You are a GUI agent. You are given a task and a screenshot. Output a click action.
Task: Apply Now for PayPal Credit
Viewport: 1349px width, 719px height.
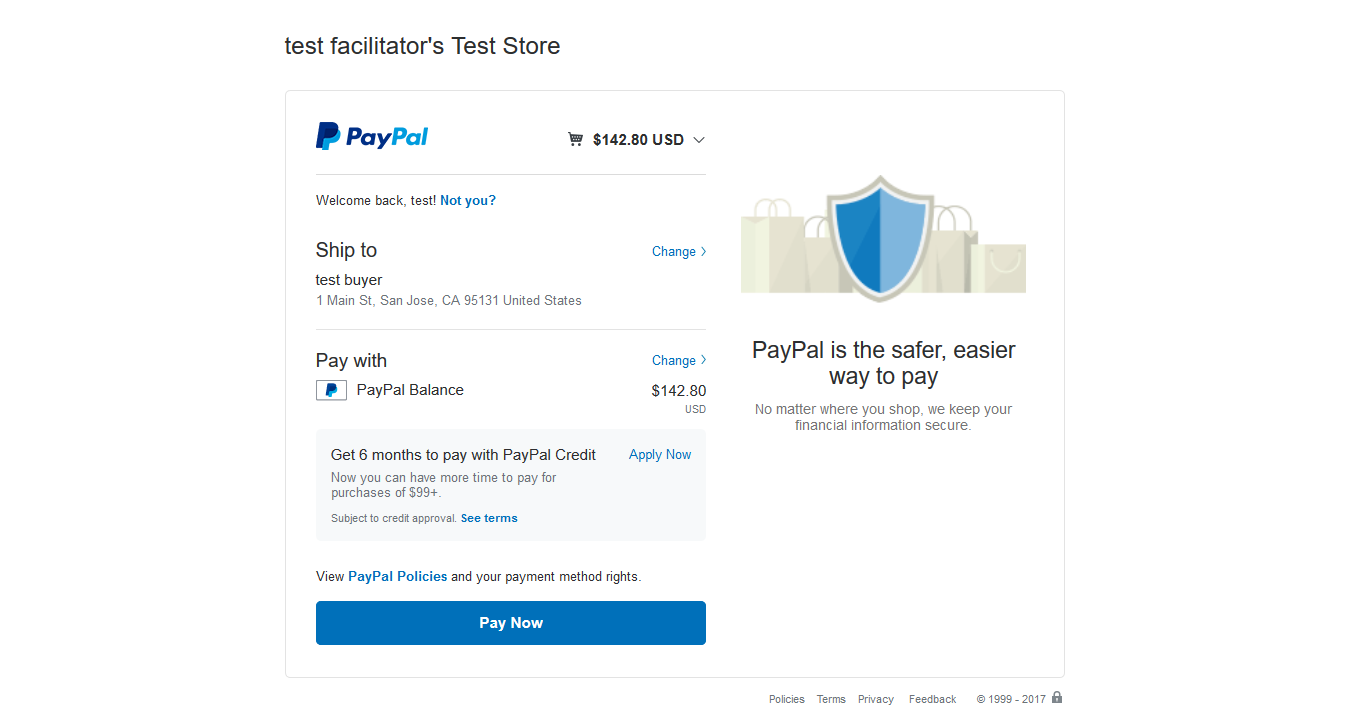pos(660,454)
